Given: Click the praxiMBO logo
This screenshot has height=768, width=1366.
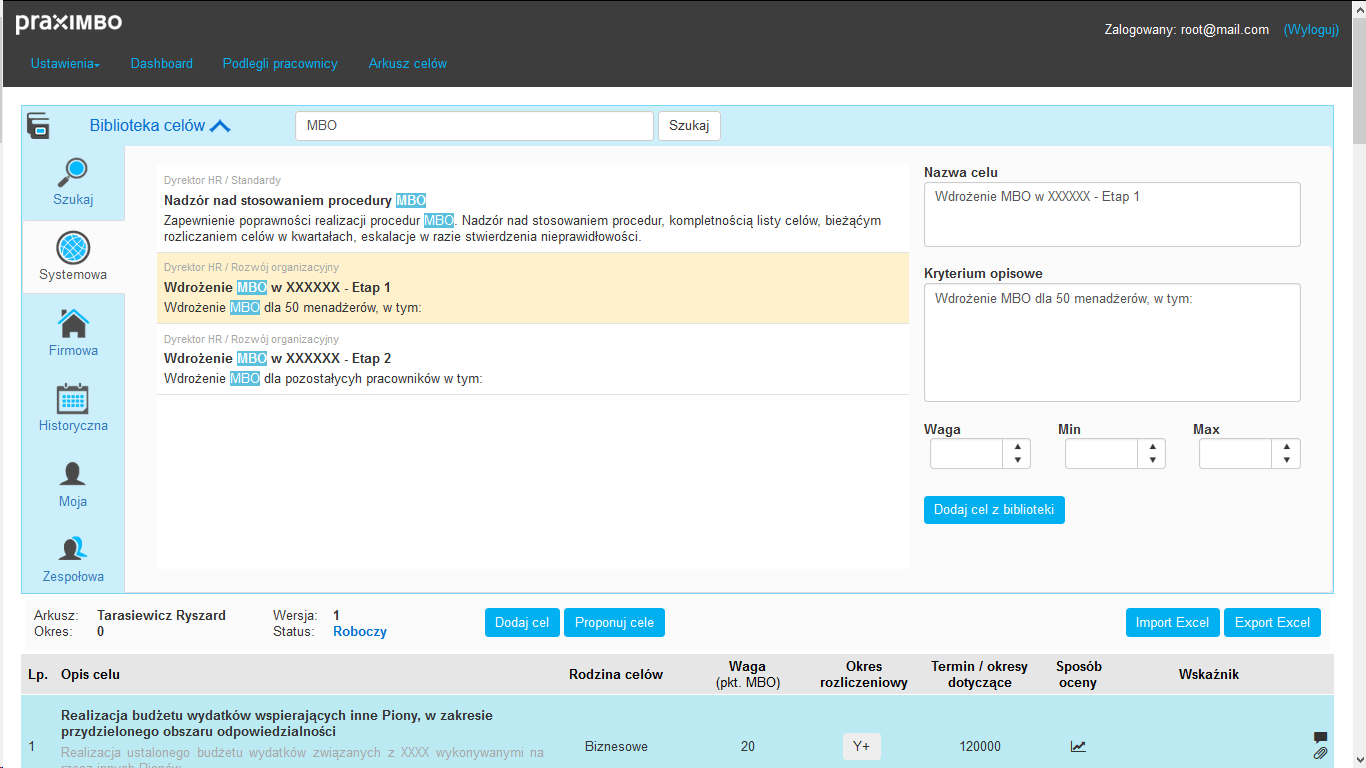Looking at the screenshot, I should click(68, 23).
